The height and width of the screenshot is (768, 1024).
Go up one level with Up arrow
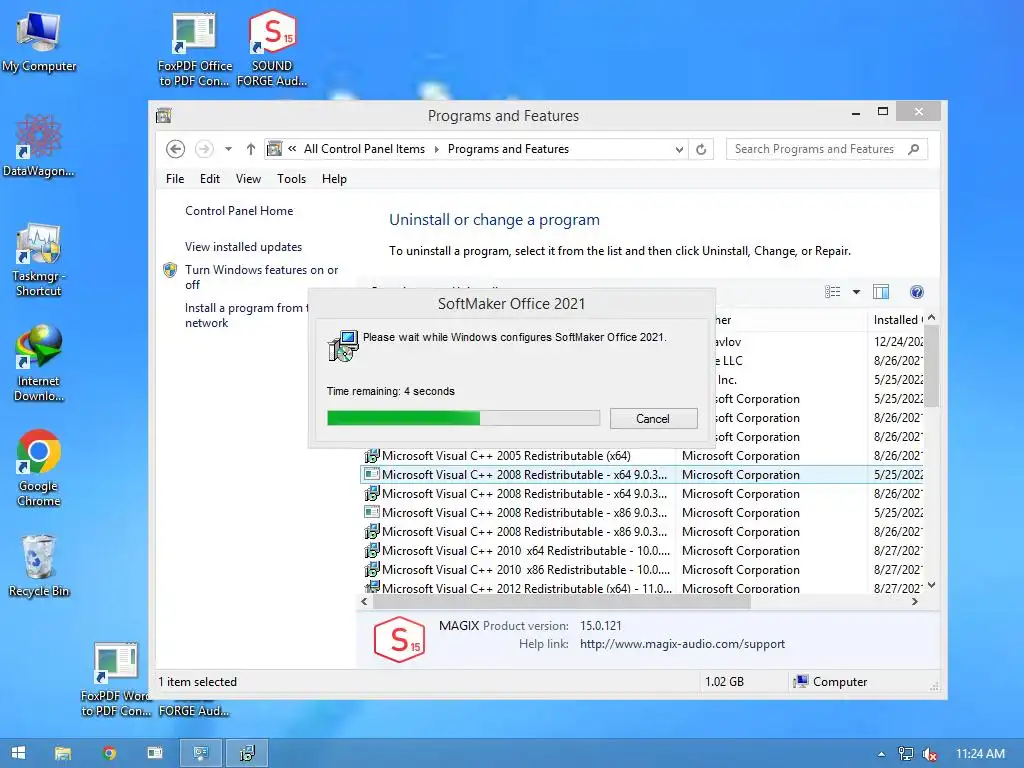(x=251, y=149)
